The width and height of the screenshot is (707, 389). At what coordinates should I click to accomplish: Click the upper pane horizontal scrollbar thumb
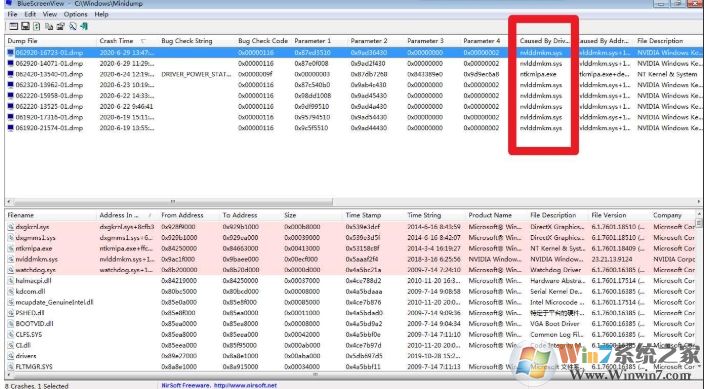(173, 201)
